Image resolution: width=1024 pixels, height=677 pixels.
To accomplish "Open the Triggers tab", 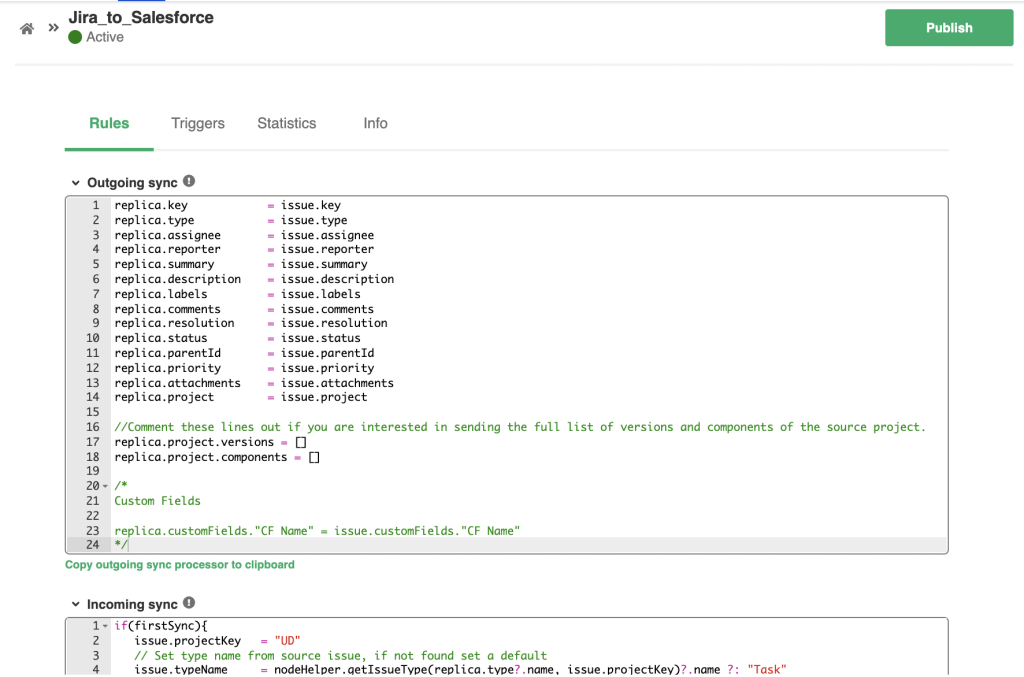I will pyautogui.click(x=198, y=123).
